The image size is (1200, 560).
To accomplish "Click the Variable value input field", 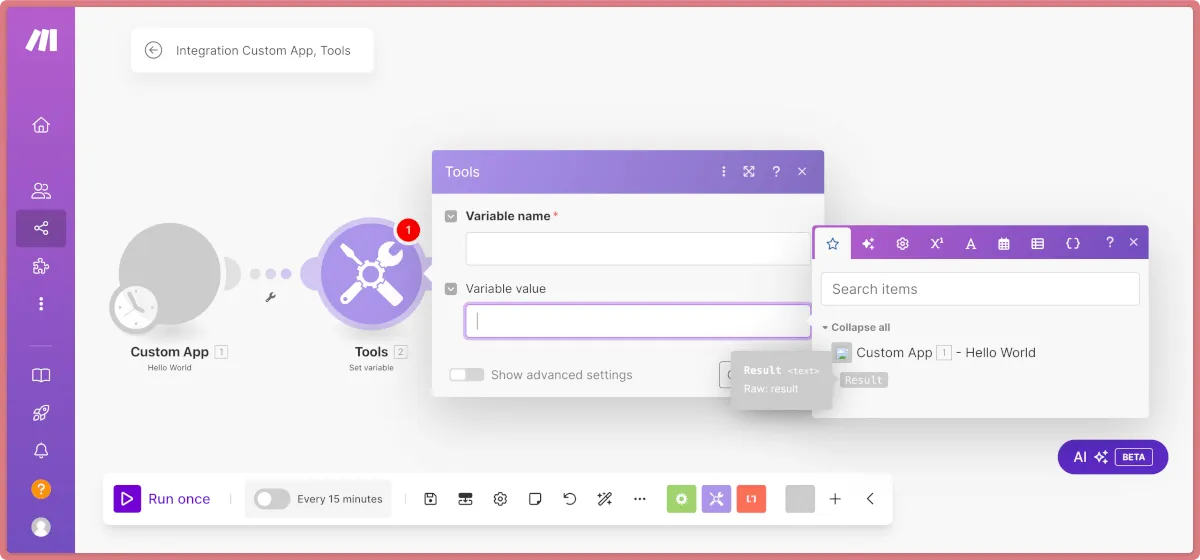I will coord(638,321).
